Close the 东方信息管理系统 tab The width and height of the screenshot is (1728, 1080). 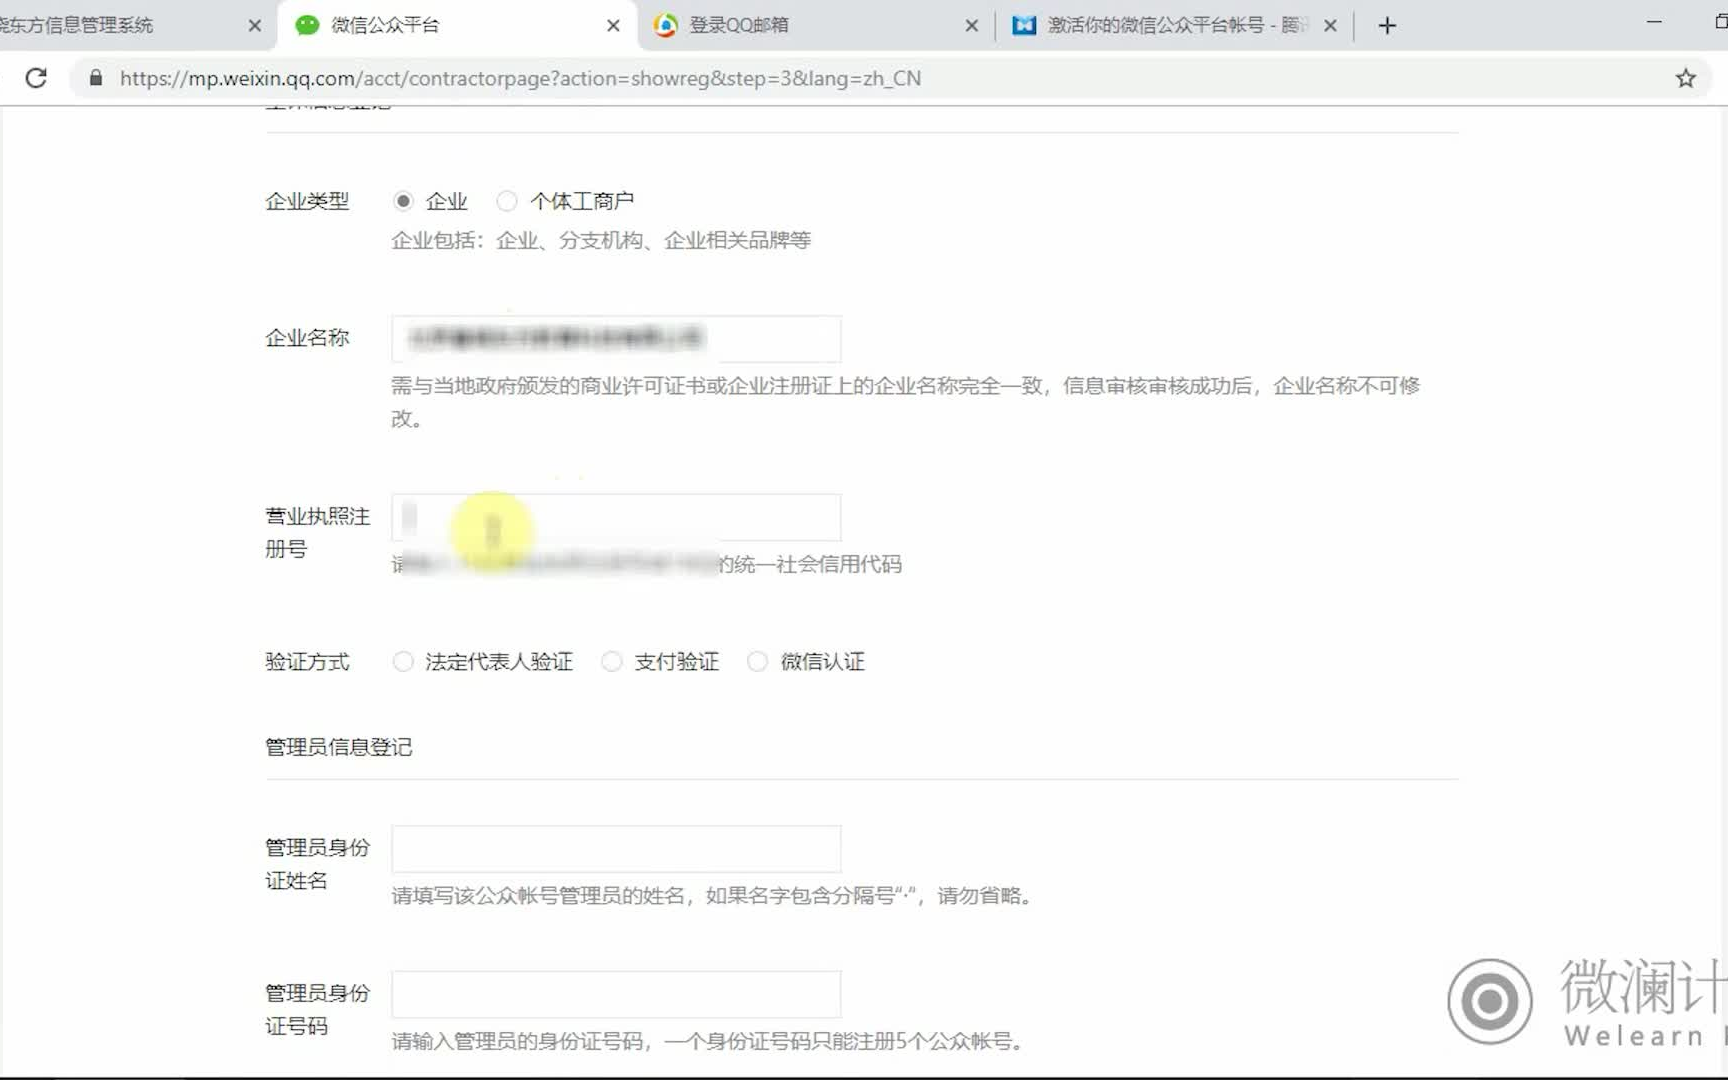255,26
